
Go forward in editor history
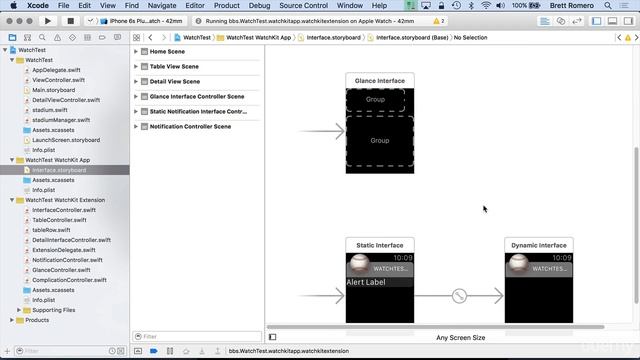pos(164,38)
